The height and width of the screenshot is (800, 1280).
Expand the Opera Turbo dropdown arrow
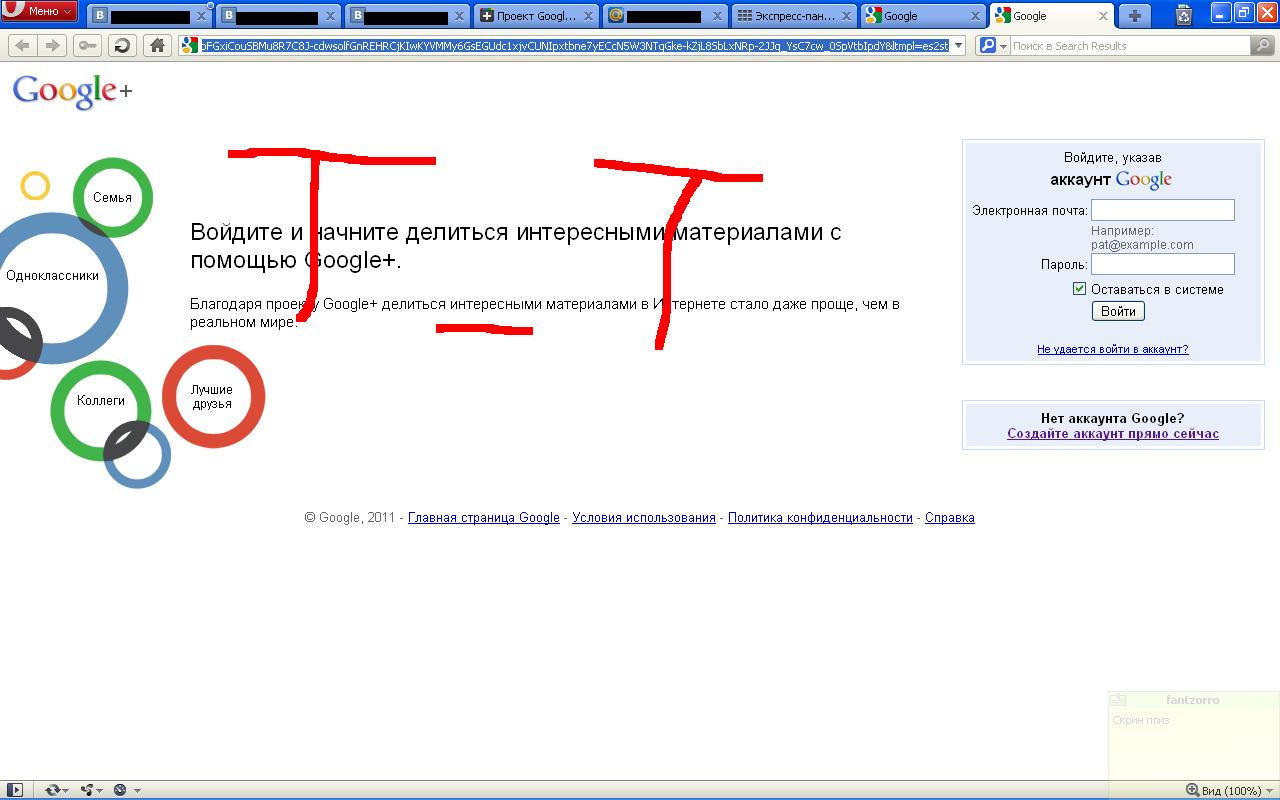point(136,791)
